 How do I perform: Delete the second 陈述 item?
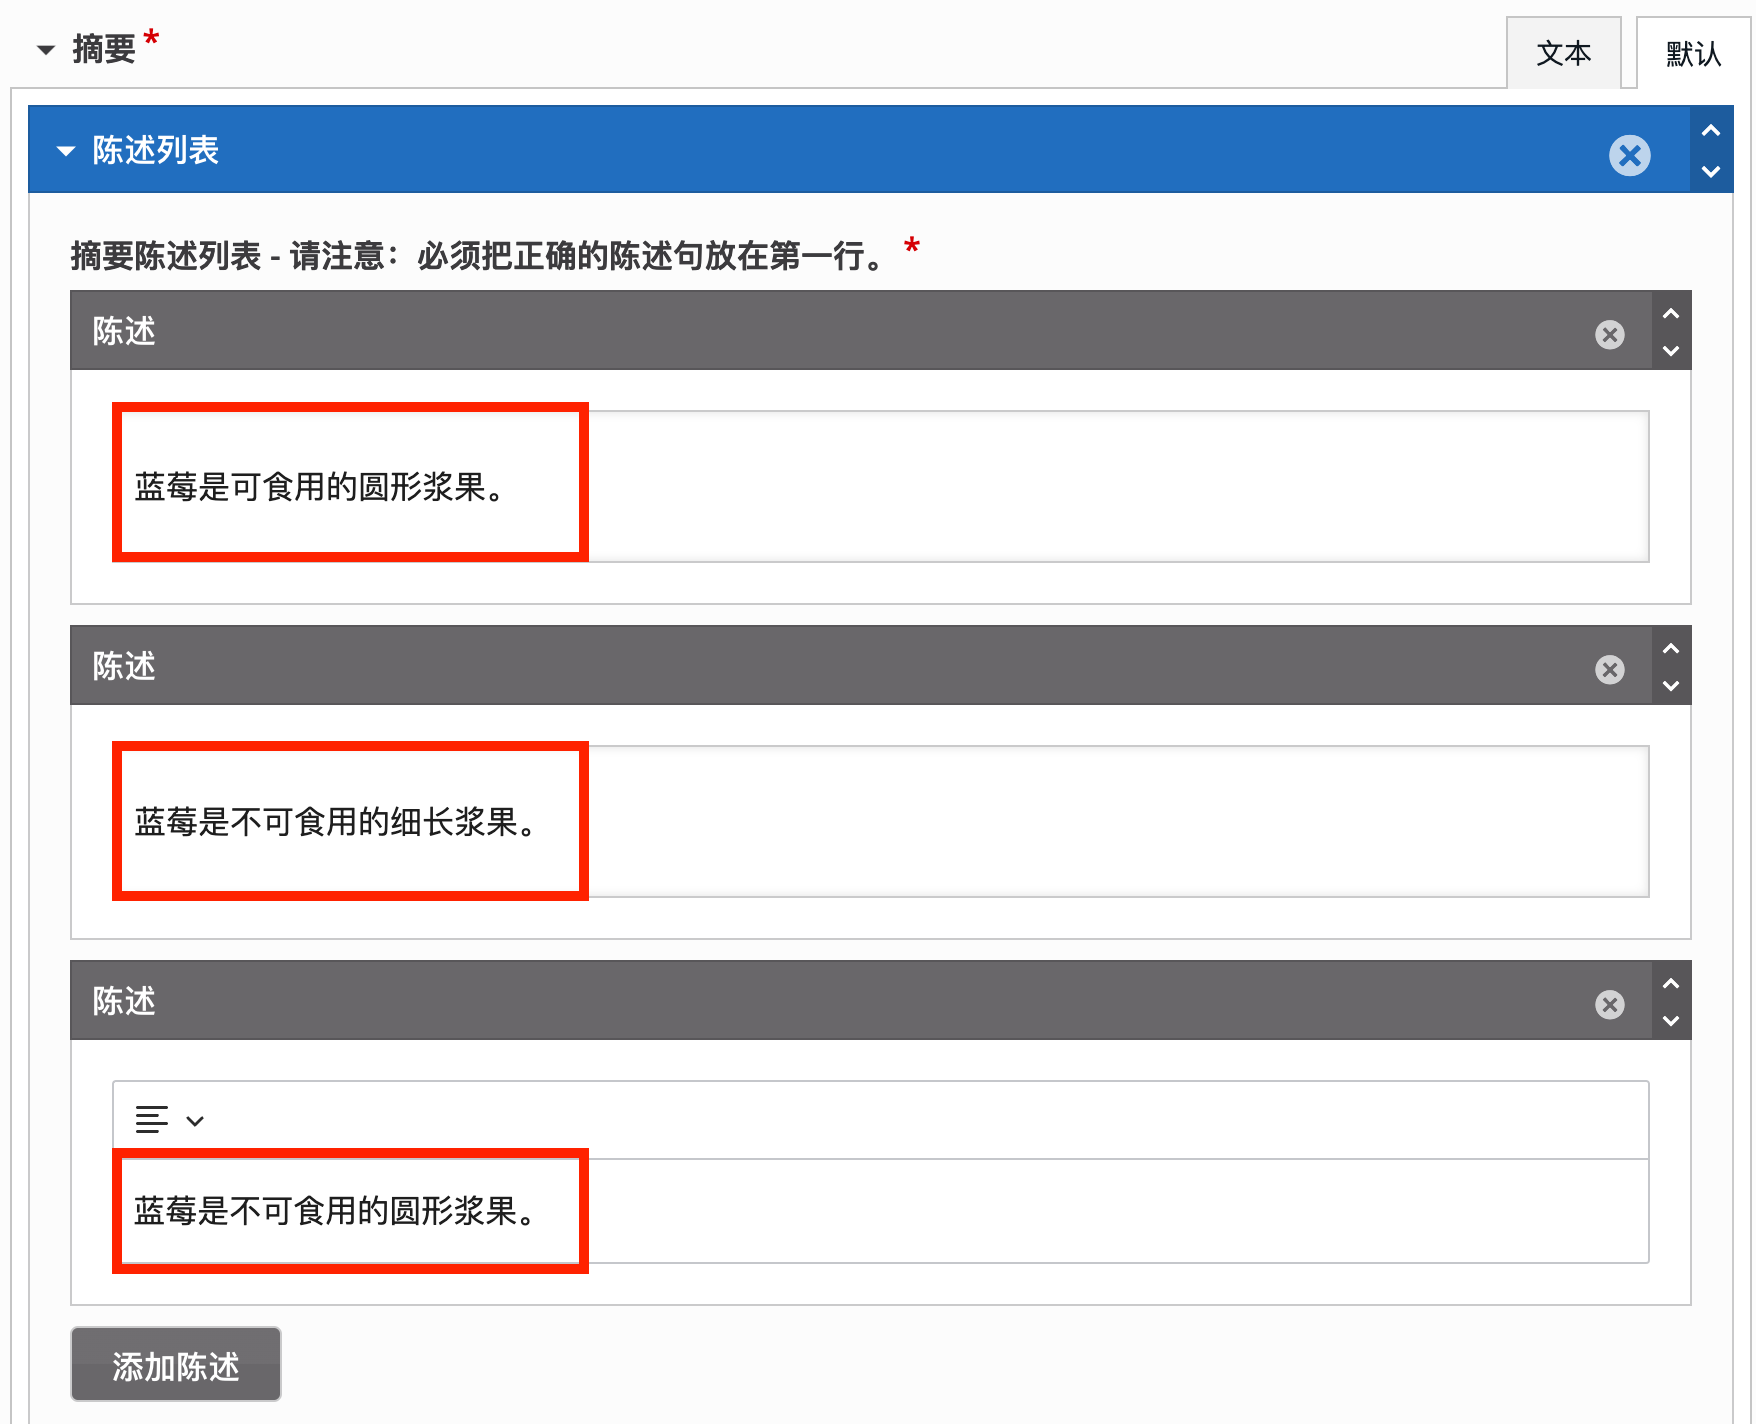coord(1609,669)
